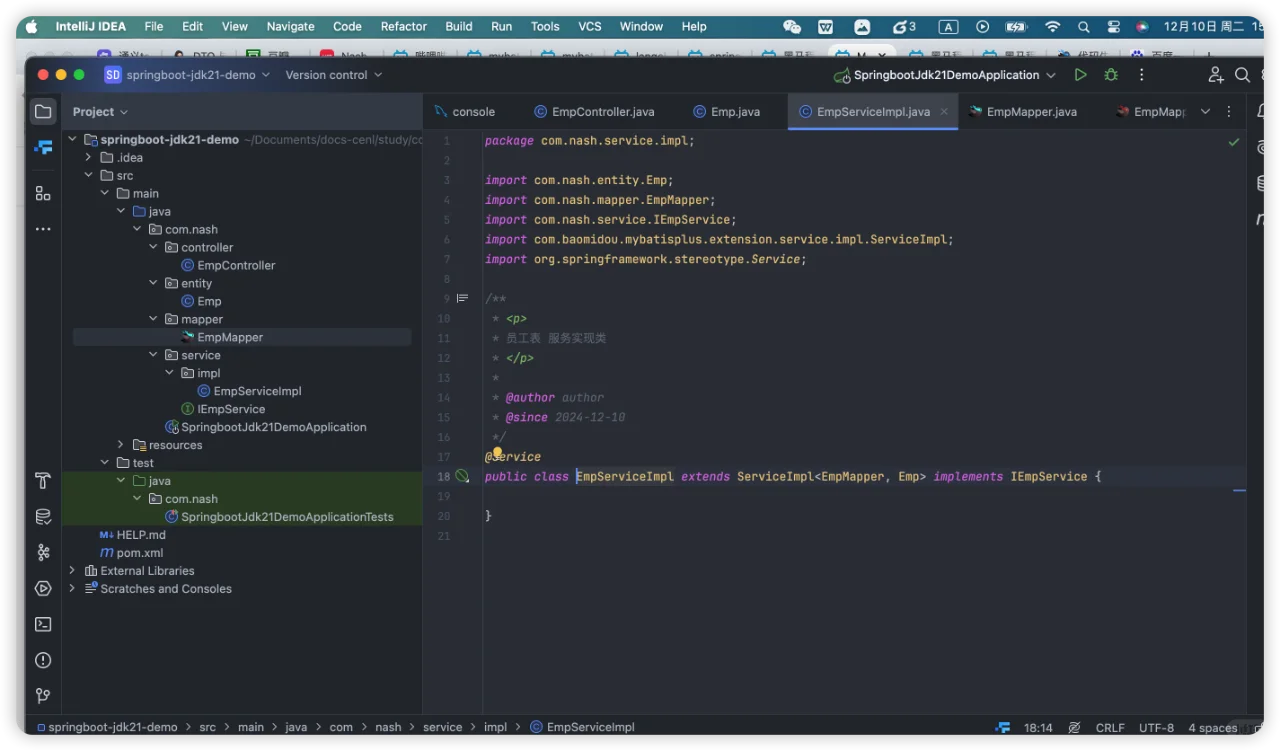This screenshot has width=1280, height=750.
Task: Click the Debug bug icon in toolbar
Action: coord(1111,75)
